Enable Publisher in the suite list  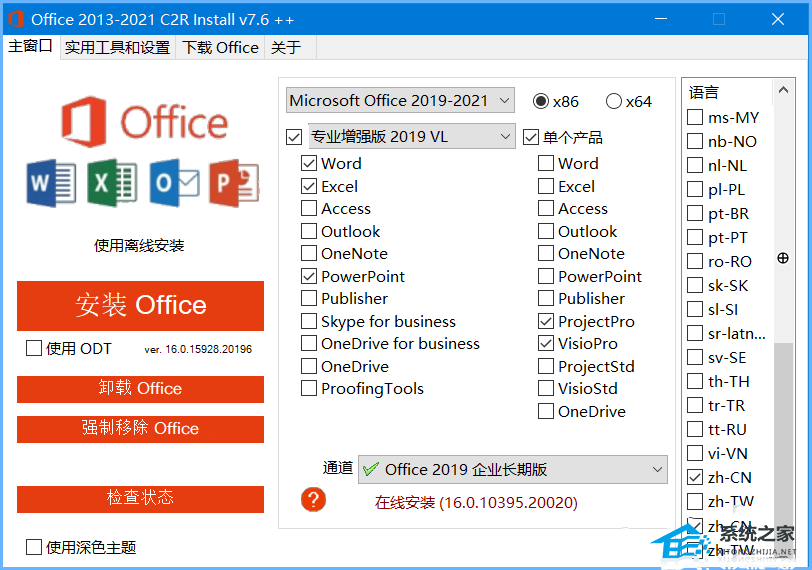point(309,298)
